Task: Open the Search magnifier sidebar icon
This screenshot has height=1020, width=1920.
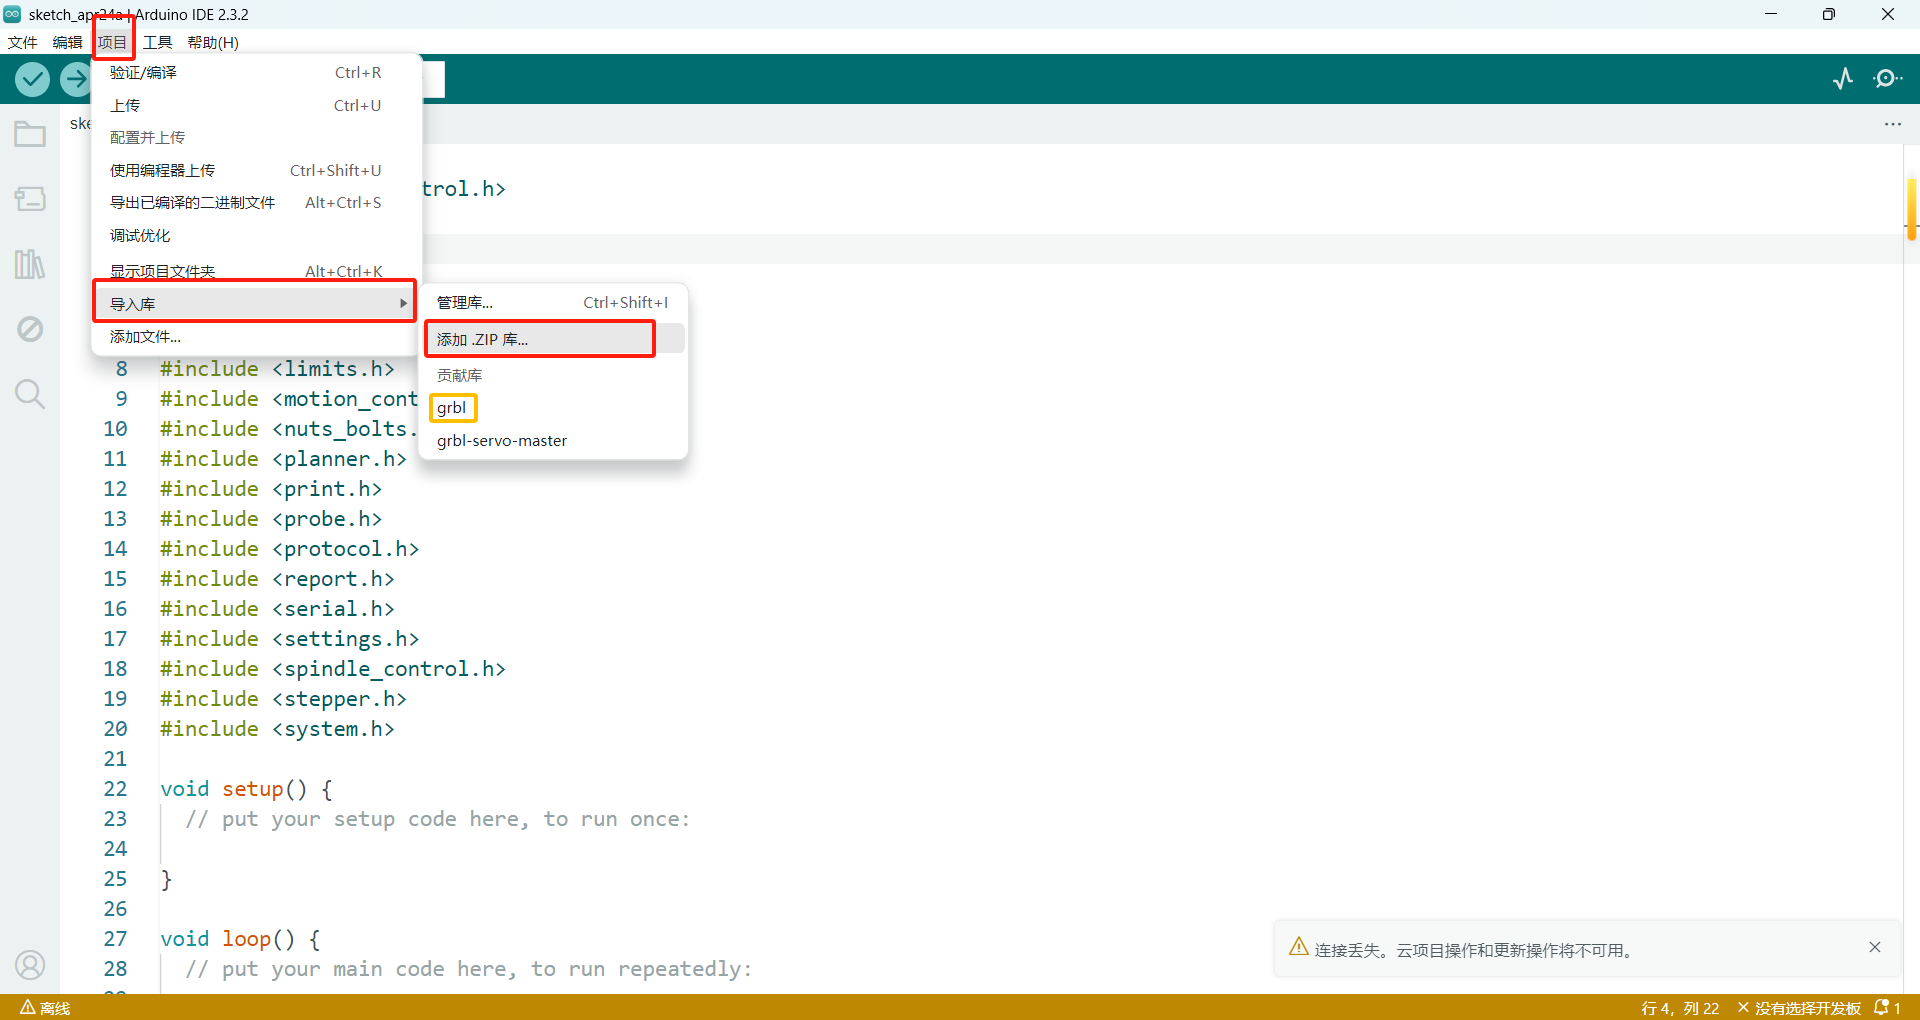Action: click(x=30, y=394)
